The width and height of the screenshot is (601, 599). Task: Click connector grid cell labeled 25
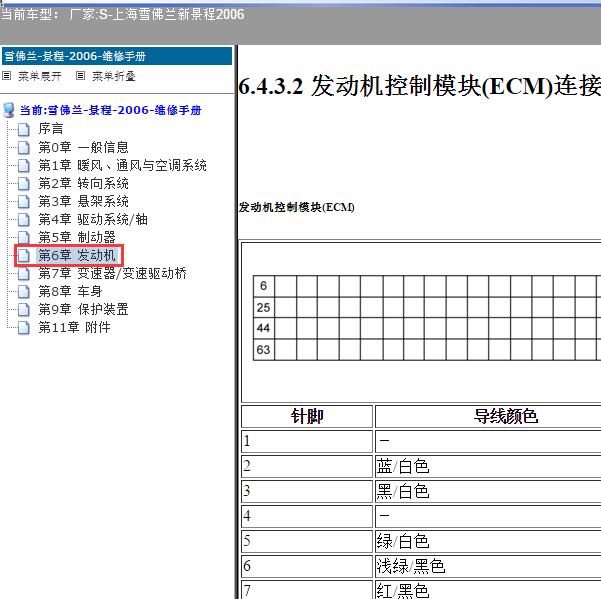pyautogui.click(x=263, y=307)
